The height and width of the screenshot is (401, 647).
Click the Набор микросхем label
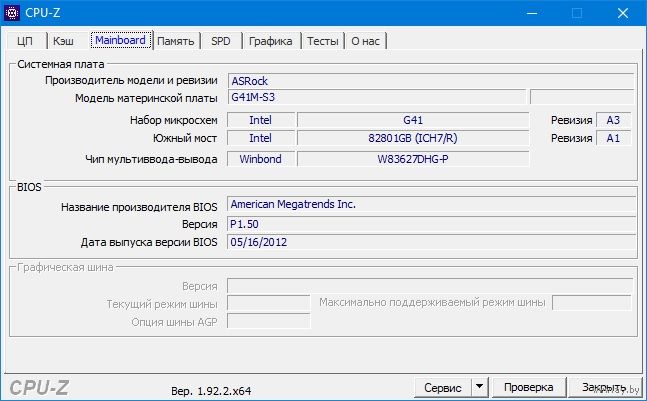(174, 120)
